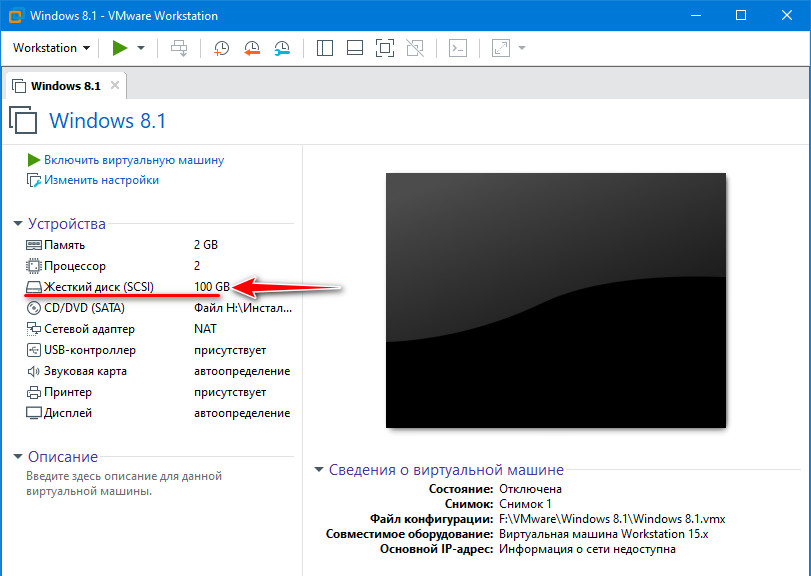Click the NAT network value

click(205, 329)
